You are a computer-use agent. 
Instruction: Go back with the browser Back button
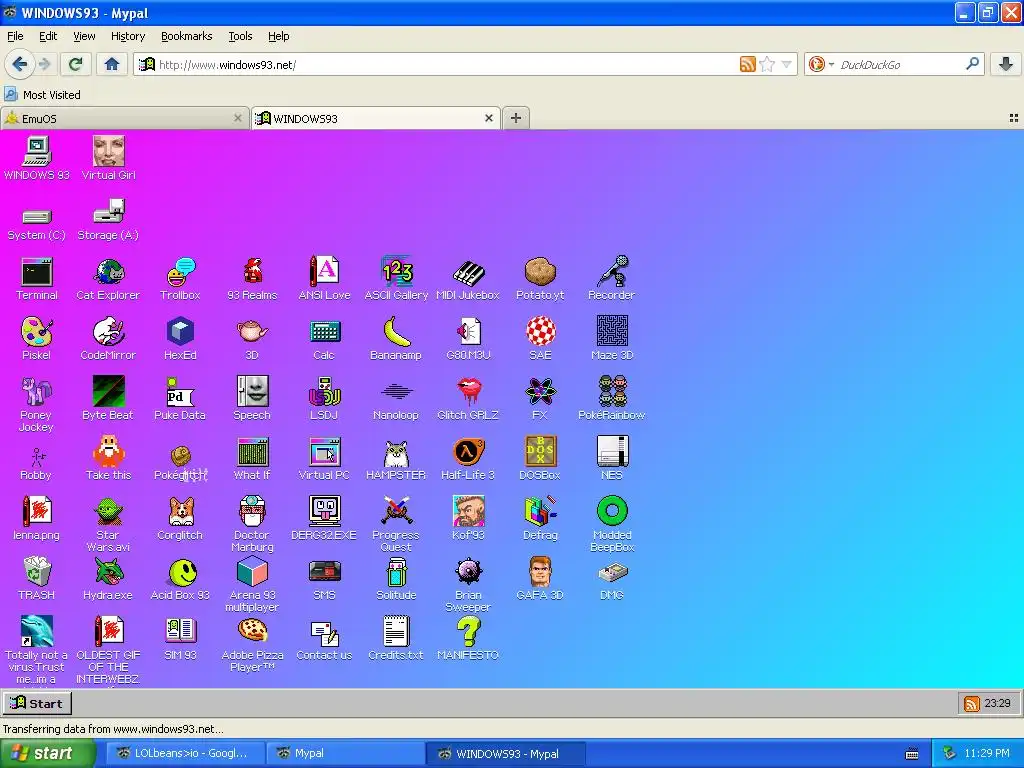[x=20, y=64]
